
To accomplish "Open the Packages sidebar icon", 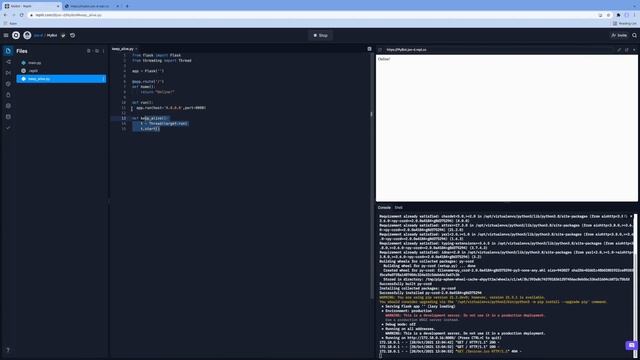I will tap(8, 84).
